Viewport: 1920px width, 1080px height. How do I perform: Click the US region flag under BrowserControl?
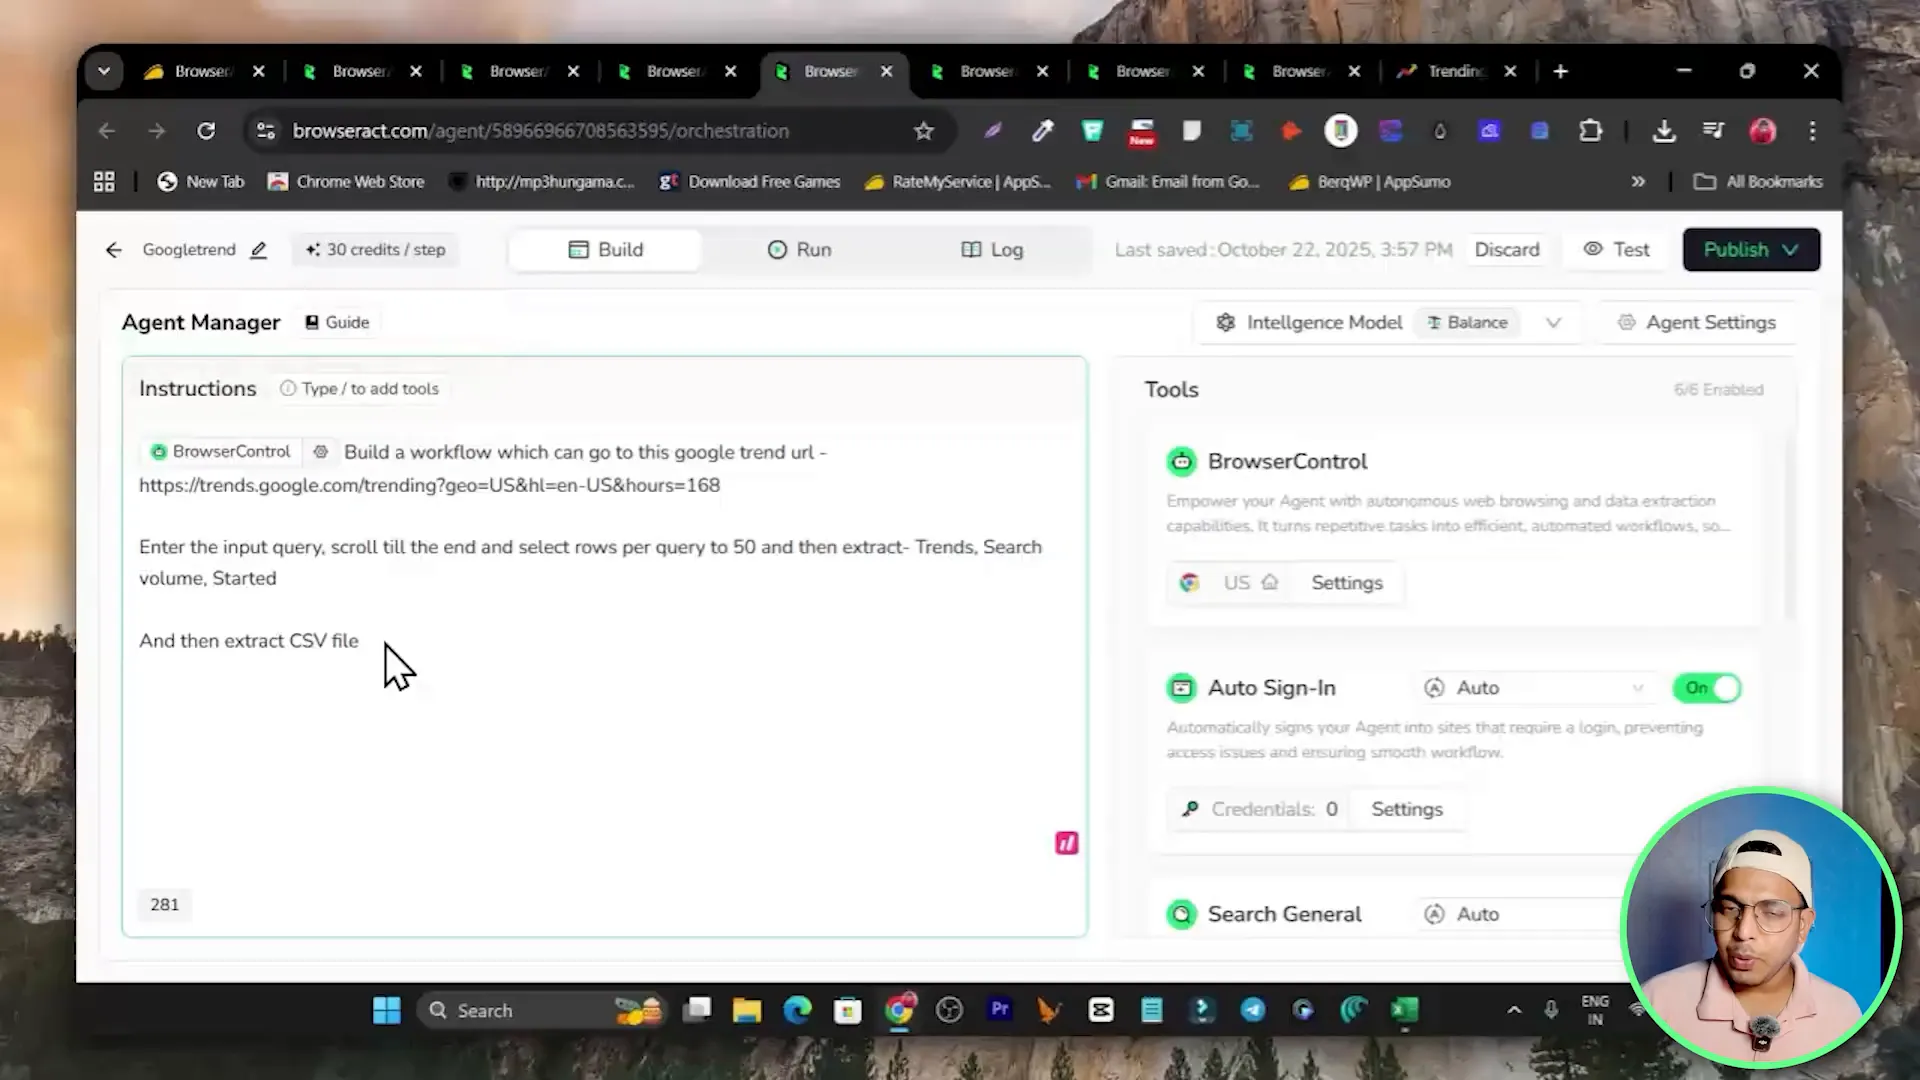tap(1189, 582)
